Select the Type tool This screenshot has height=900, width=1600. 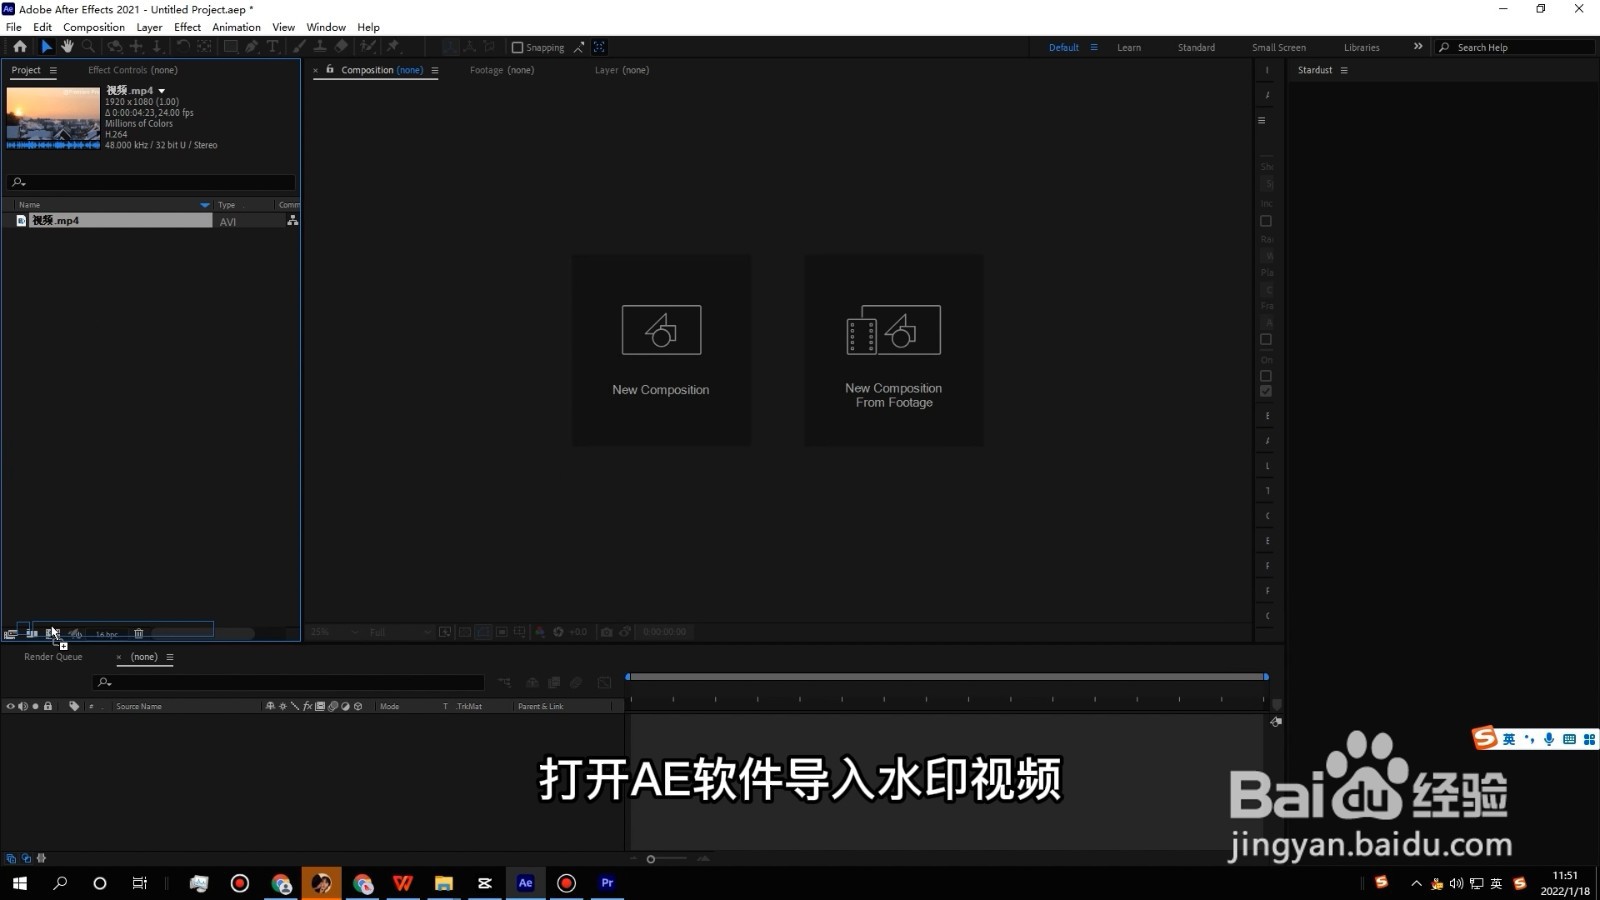click(272, 47)
